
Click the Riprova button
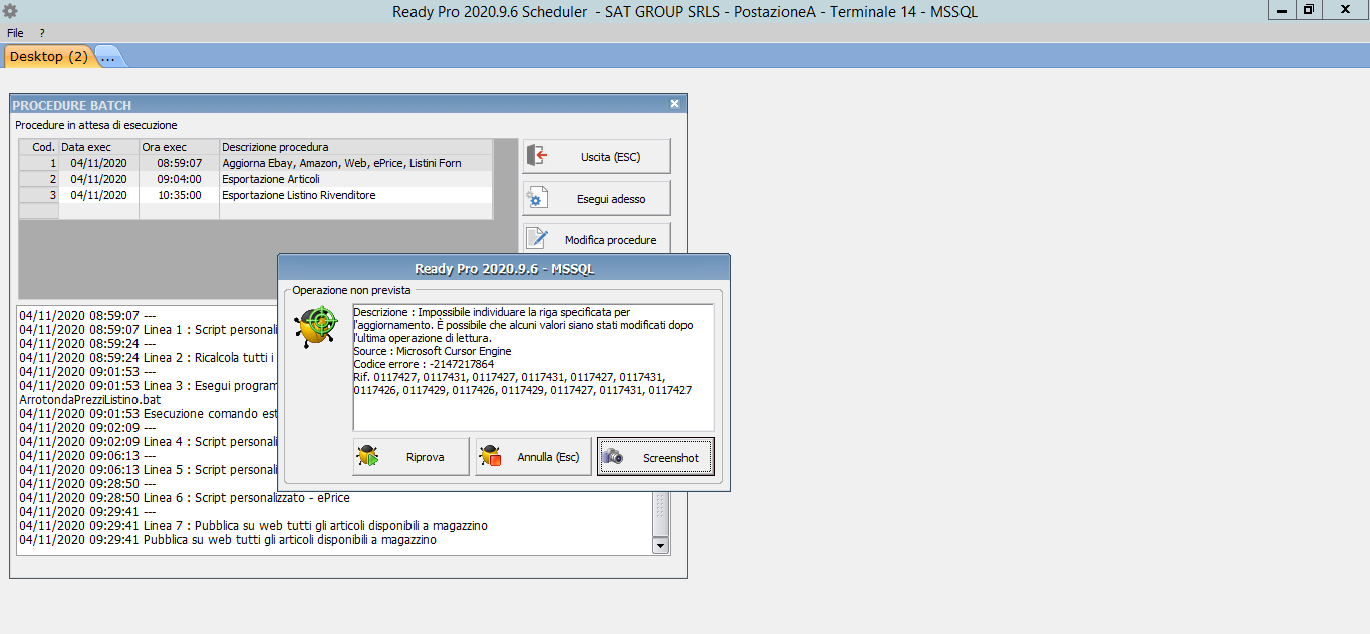point(411,457)
